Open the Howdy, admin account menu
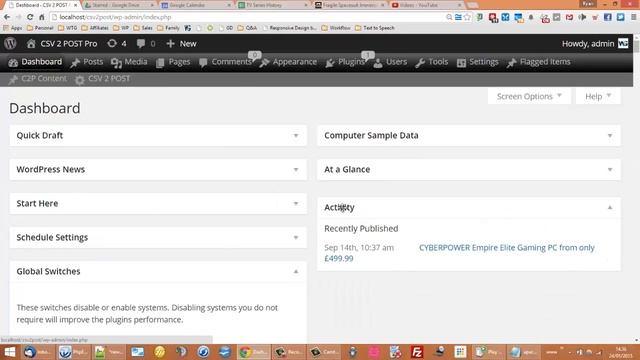Viewport: 640px width, 360px height. click(595, 43)
